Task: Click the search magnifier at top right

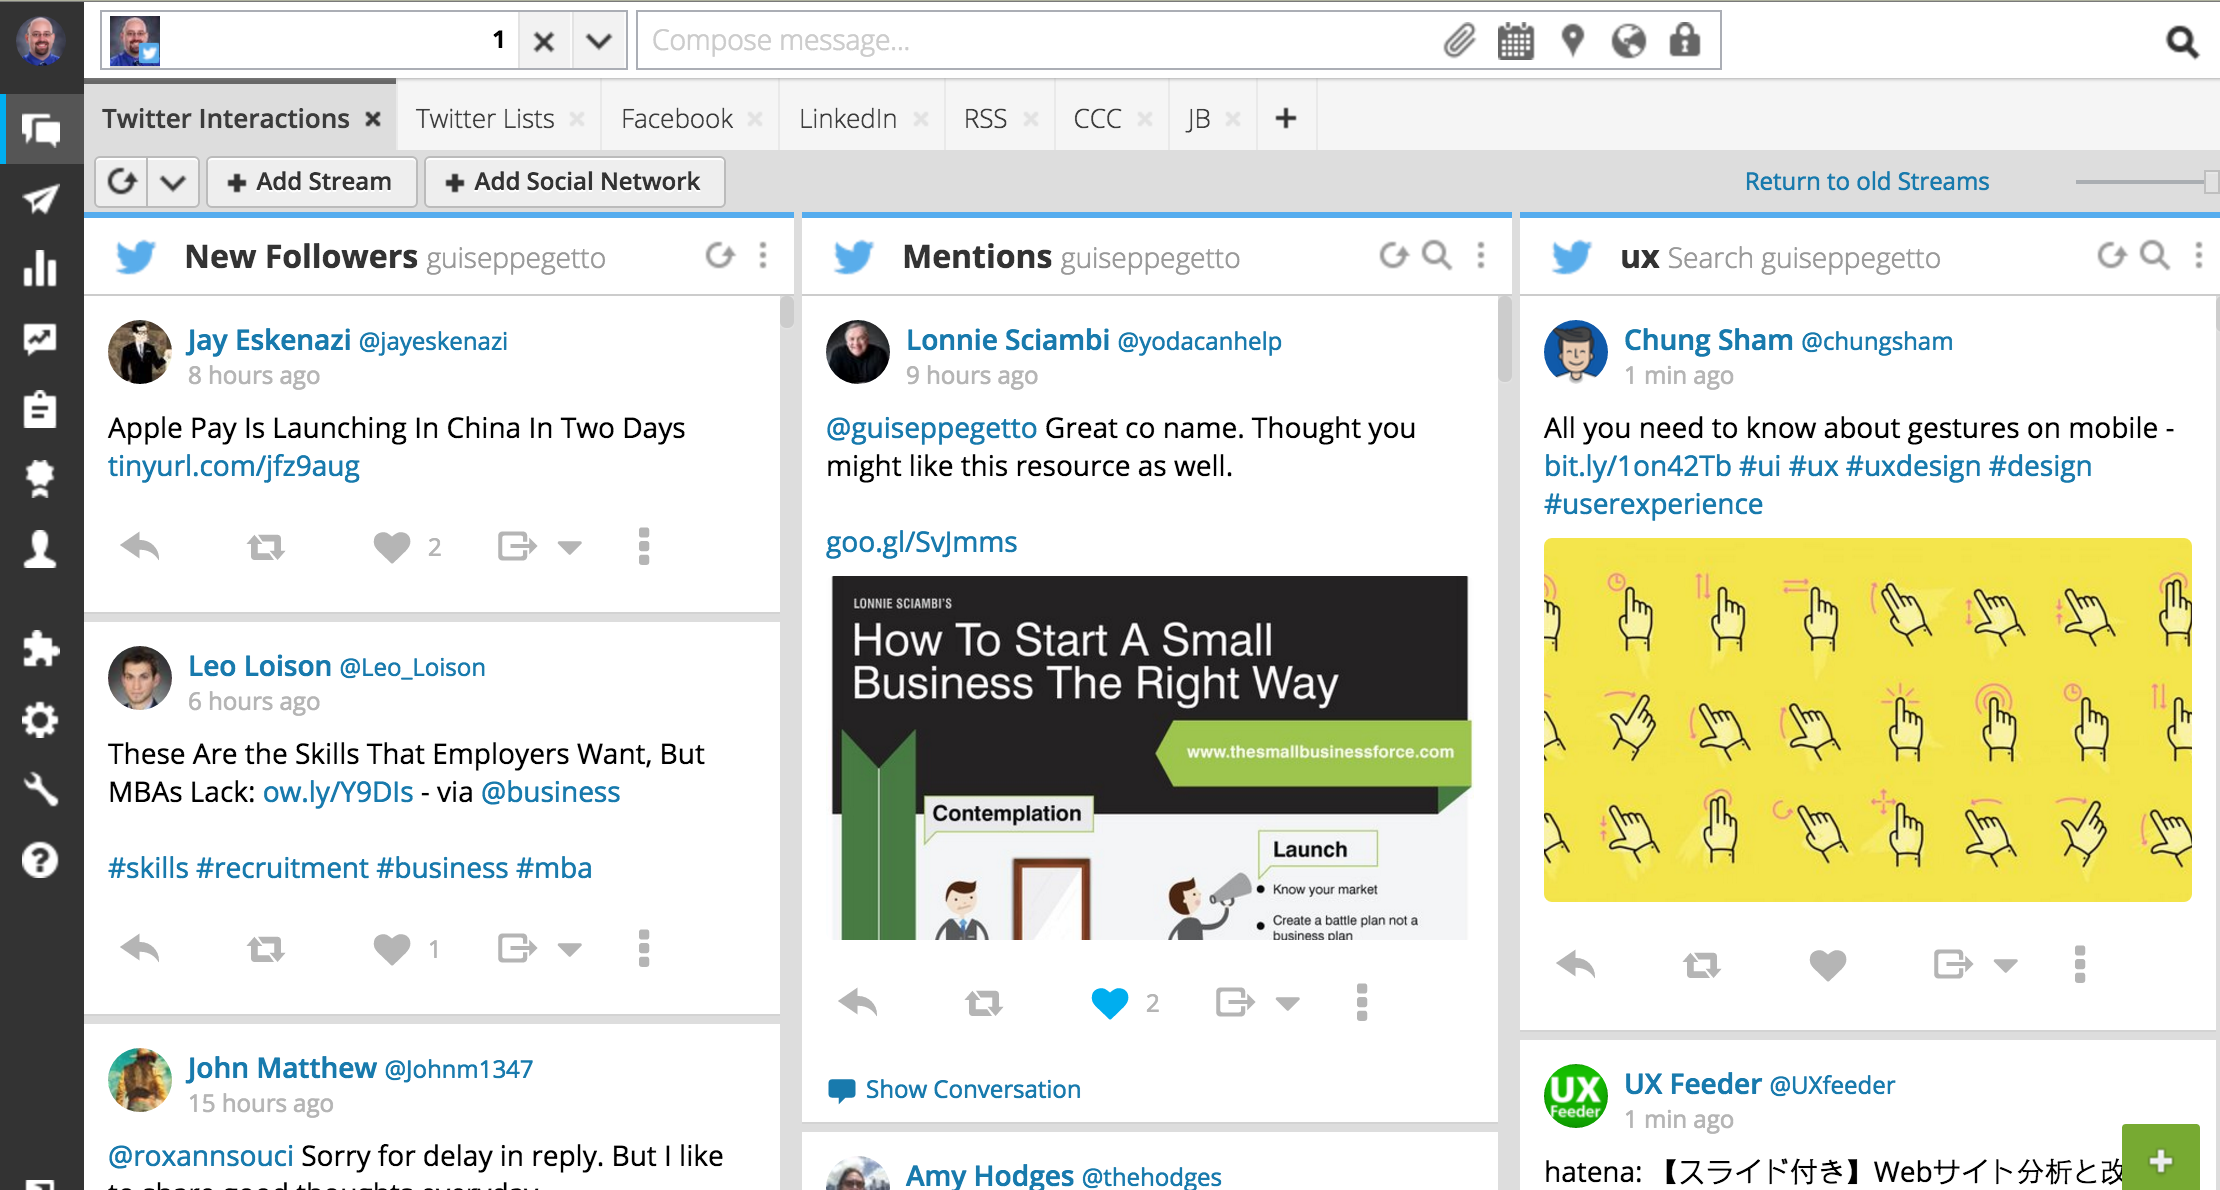Action: (2182, 41)
